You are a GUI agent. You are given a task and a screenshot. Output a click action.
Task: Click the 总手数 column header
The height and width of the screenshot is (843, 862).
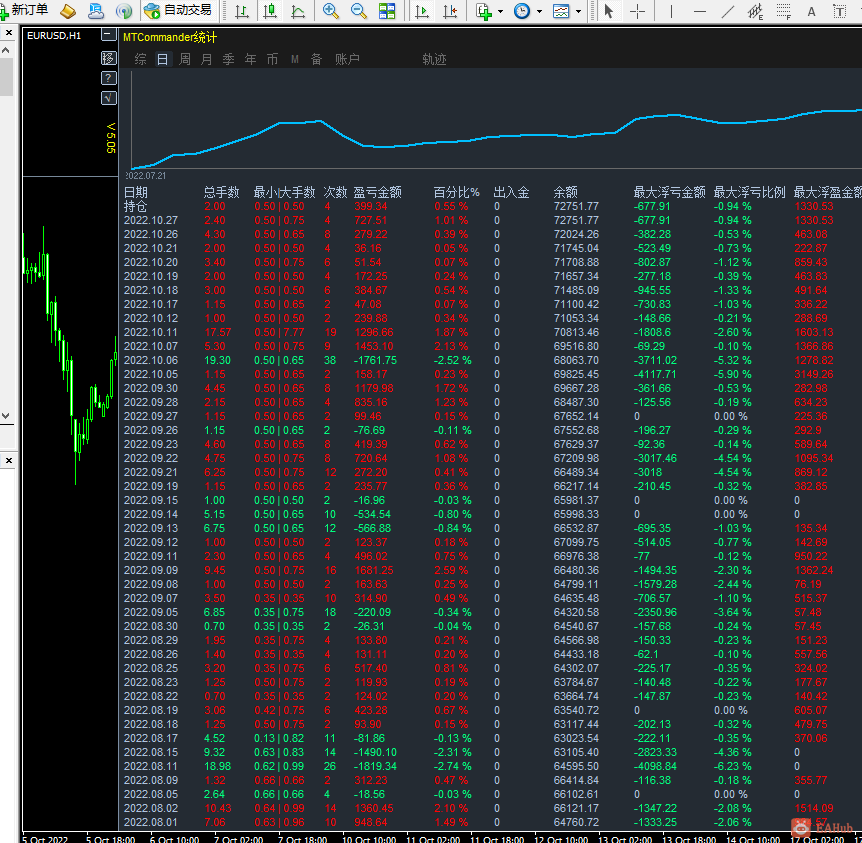[222, 192]
